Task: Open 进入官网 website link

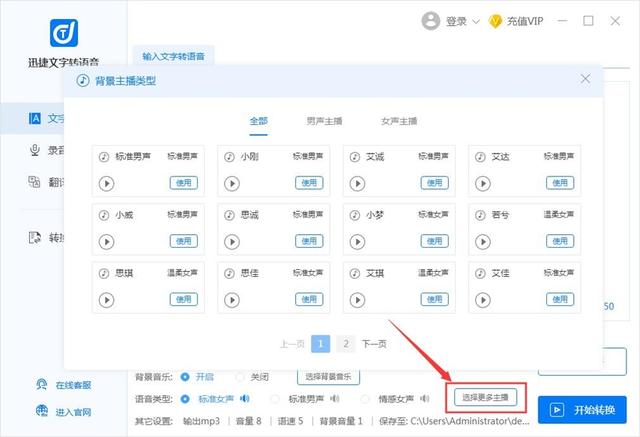Action: [x=73, y=412]
